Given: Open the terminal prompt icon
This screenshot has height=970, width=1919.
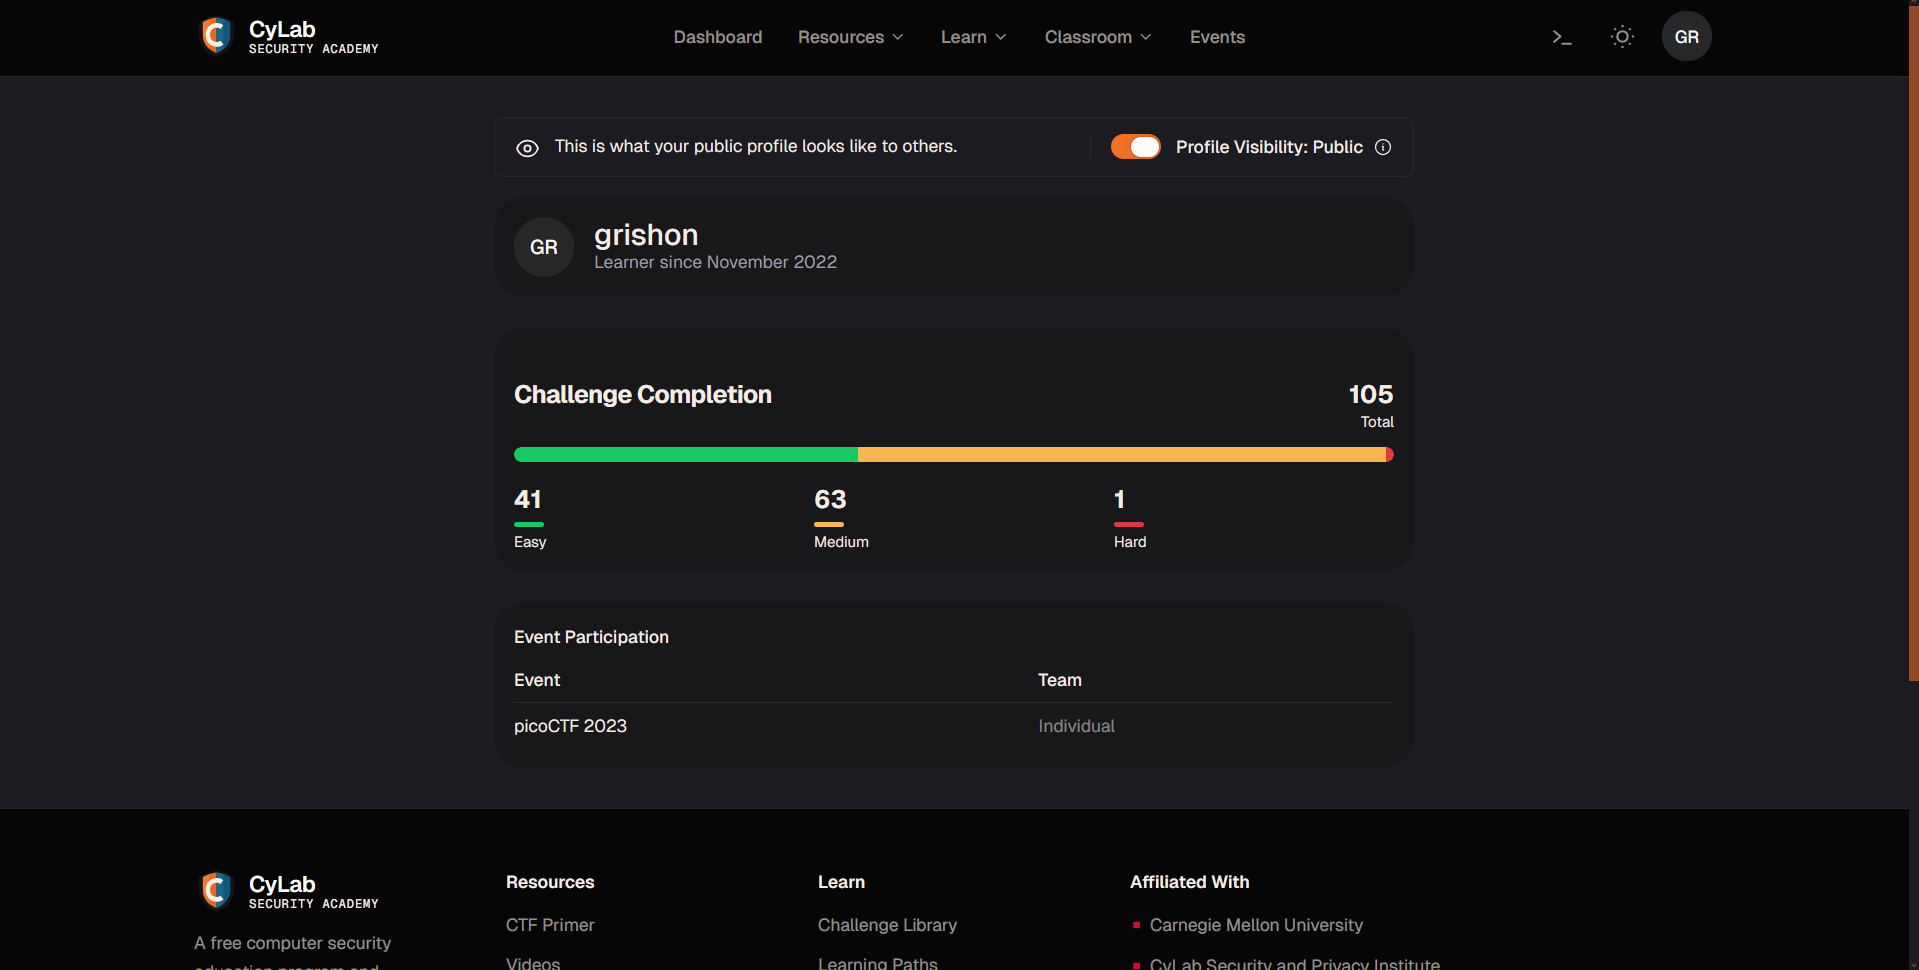Looking at the screenshot, I should click(x=1562, y=37).
